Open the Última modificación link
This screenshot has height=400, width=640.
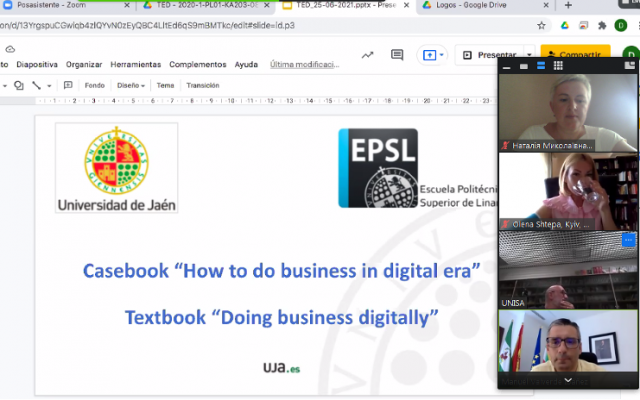(x=304, y=64)
